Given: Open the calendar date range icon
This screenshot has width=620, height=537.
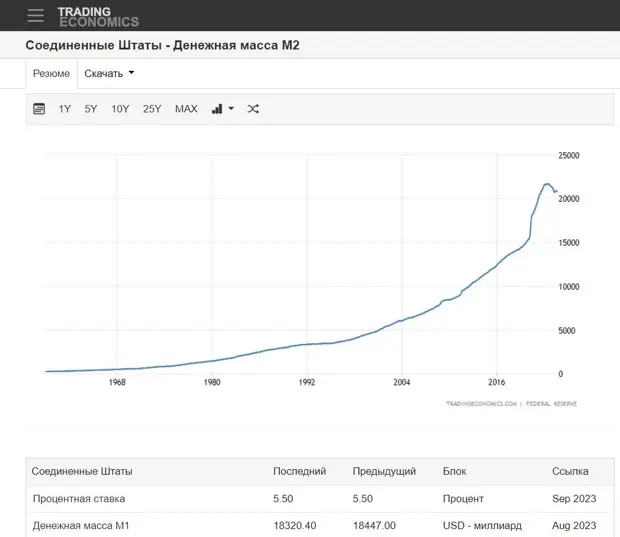Looking at the screenshot, I should click(39, 109).
